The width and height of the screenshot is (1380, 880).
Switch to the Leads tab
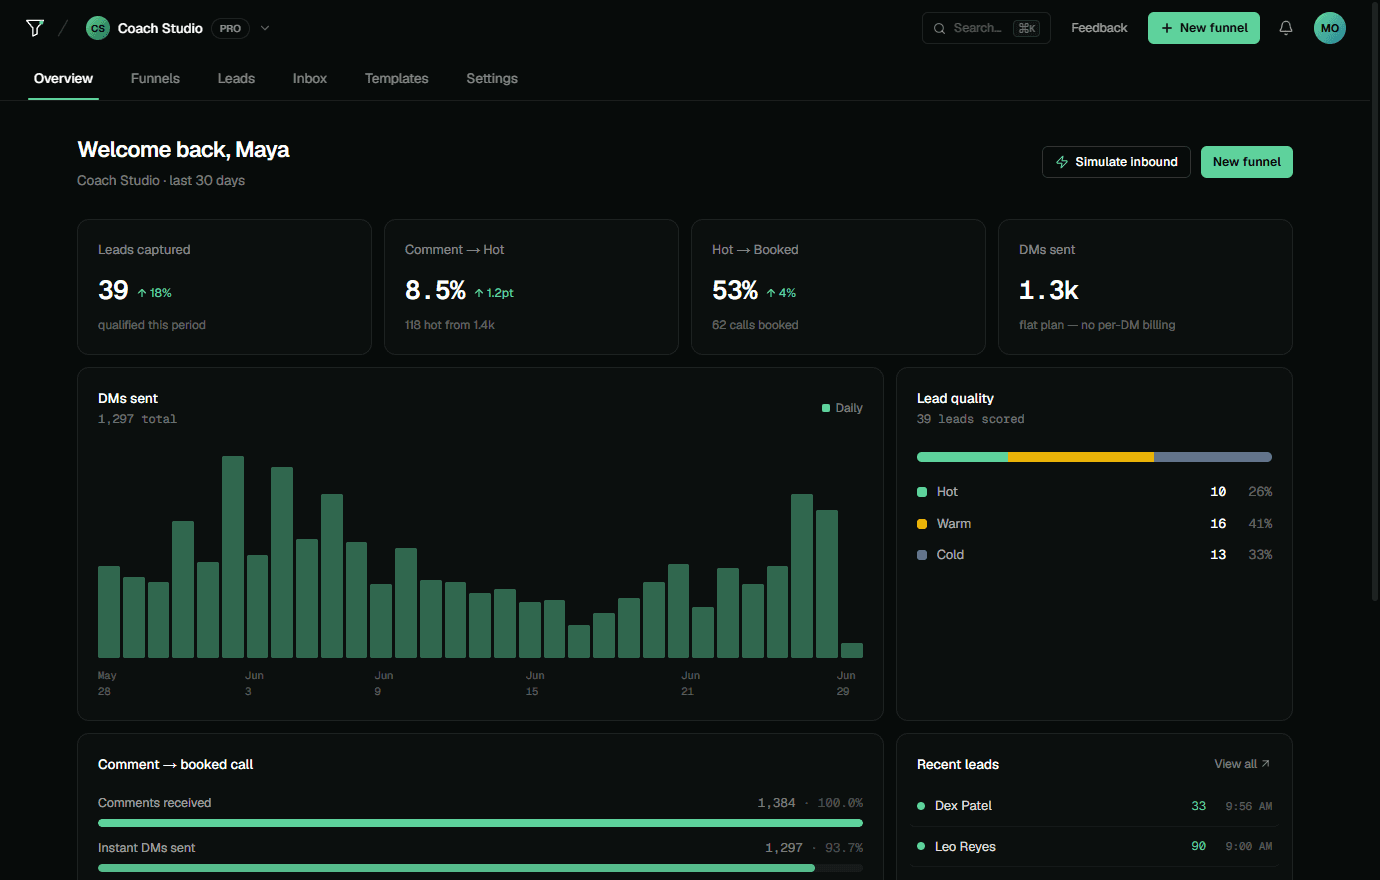tap(236, 78)
